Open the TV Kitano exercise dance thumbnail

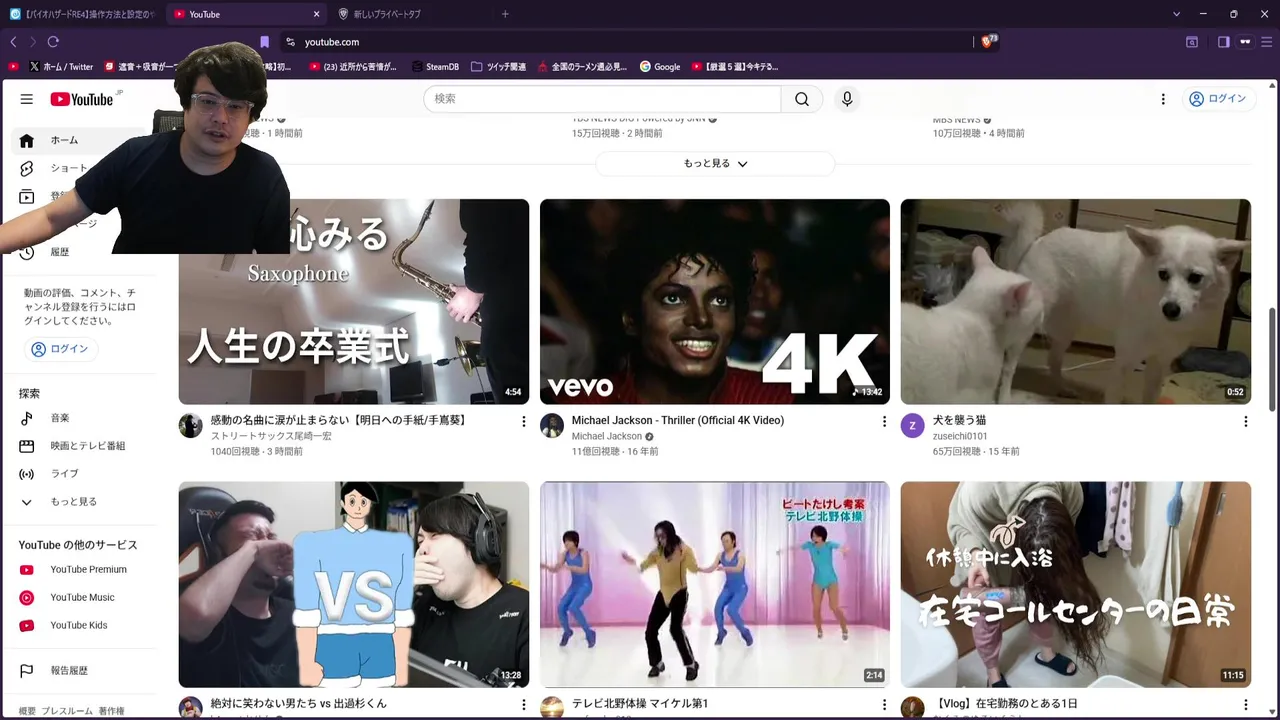(715, 585)
